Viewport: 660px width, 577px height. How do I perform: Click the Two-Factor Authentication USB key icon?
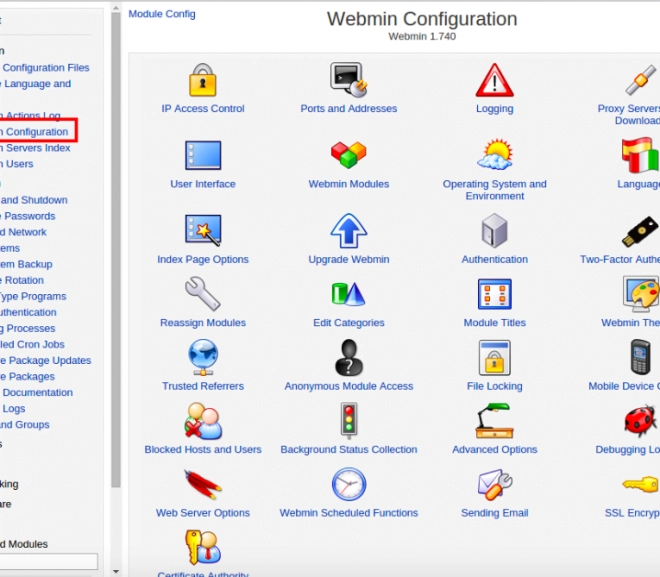click(x=640, y=231)
